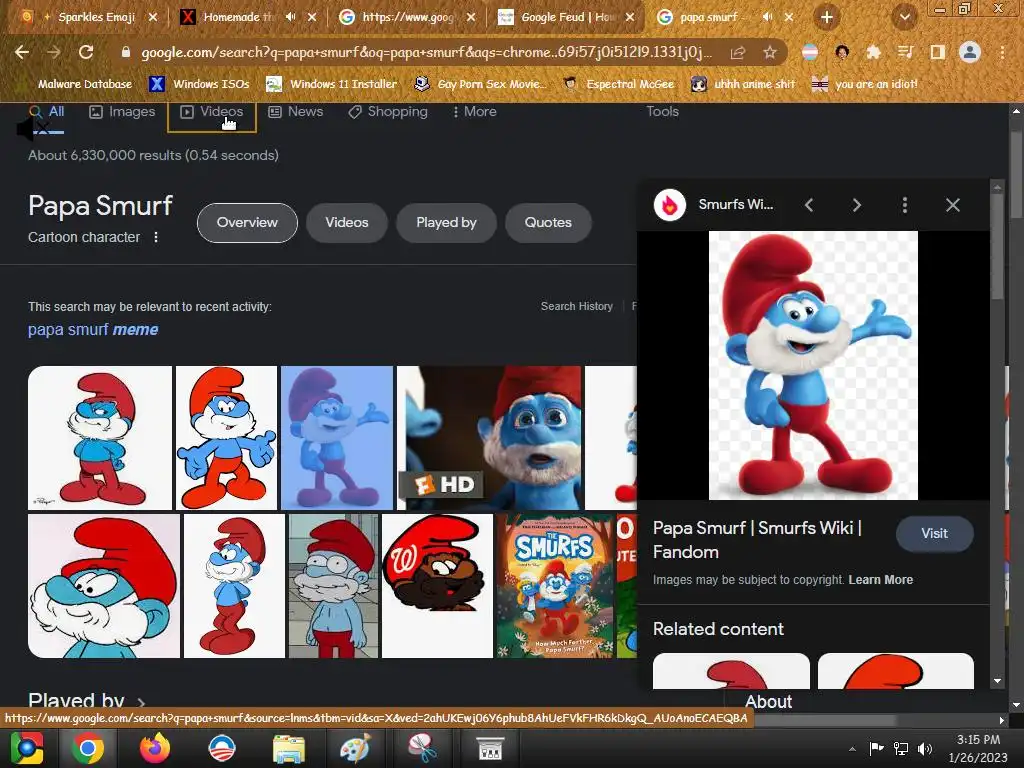
Task: Expand the Played by section arrow
Action: (x=141, y=703)
